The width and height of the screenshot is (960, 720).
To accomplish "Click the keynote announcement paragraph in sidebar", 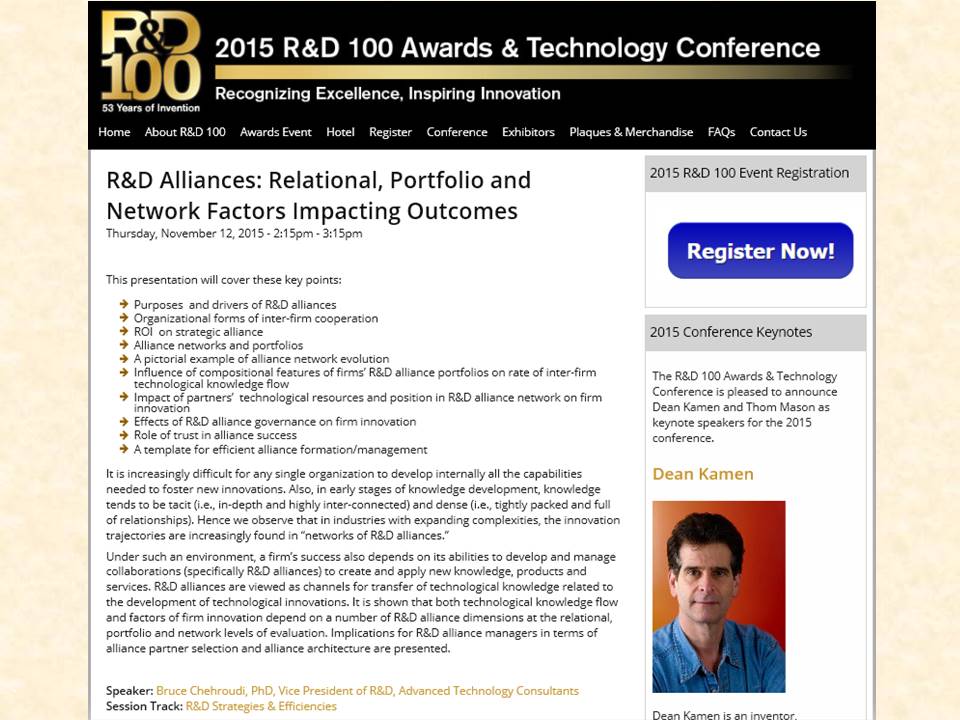I will tap(744, 407).
